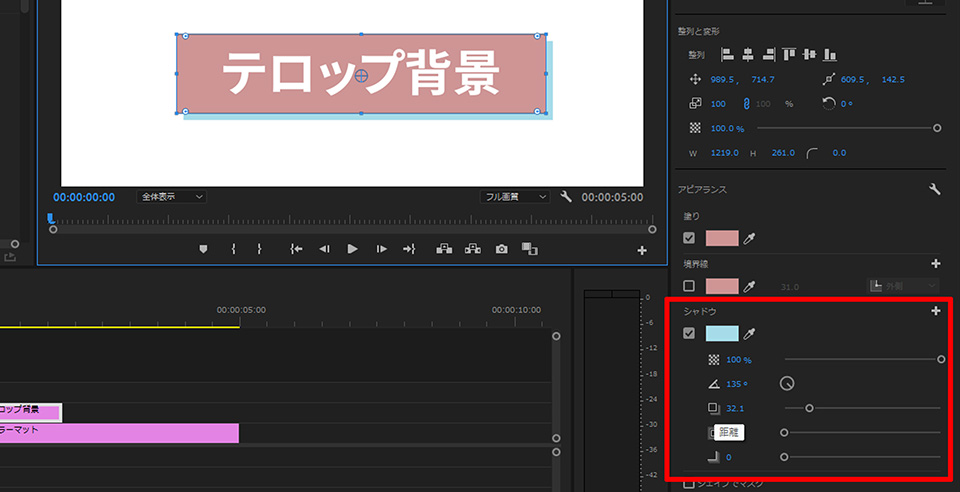The height and width of the screenshot is (492, 960).
Task: Click the width value 1219.0
Action: [x=725, y=153]
